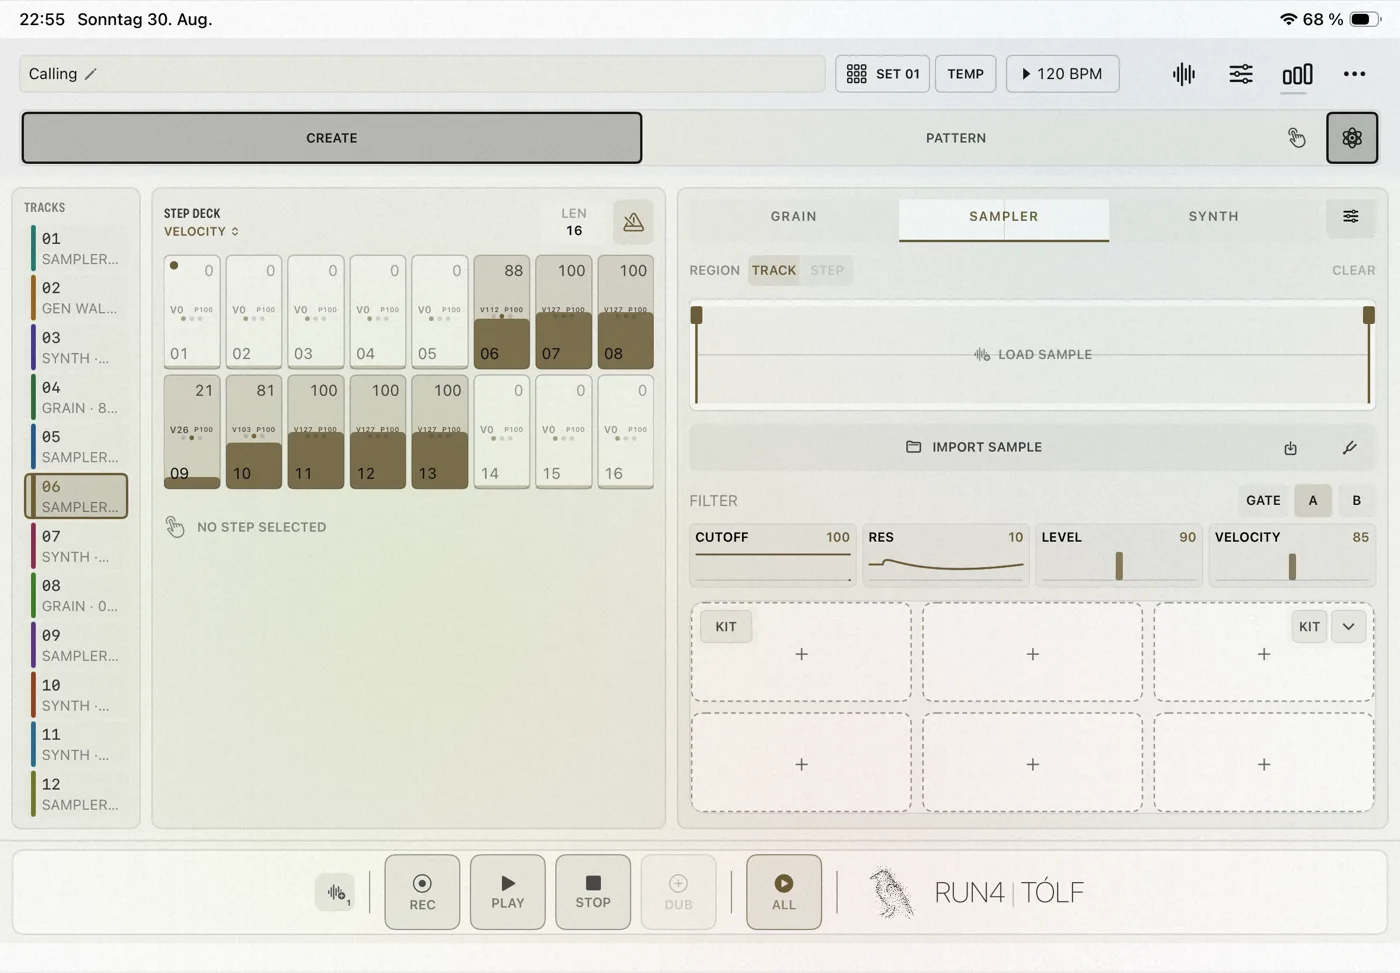Click the DUB overdub button
Viewport: 1400px width, 973px height.
click(x=678, y=892)
